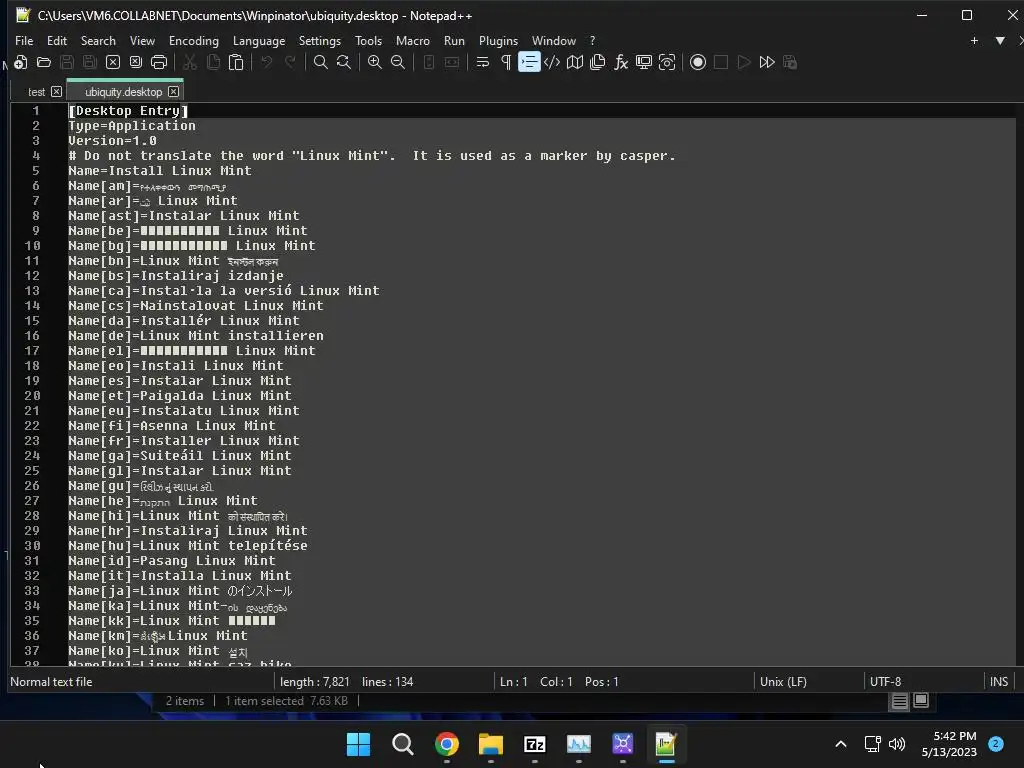Paste clipboard using the Paste toolbar icon

point(236,62)
